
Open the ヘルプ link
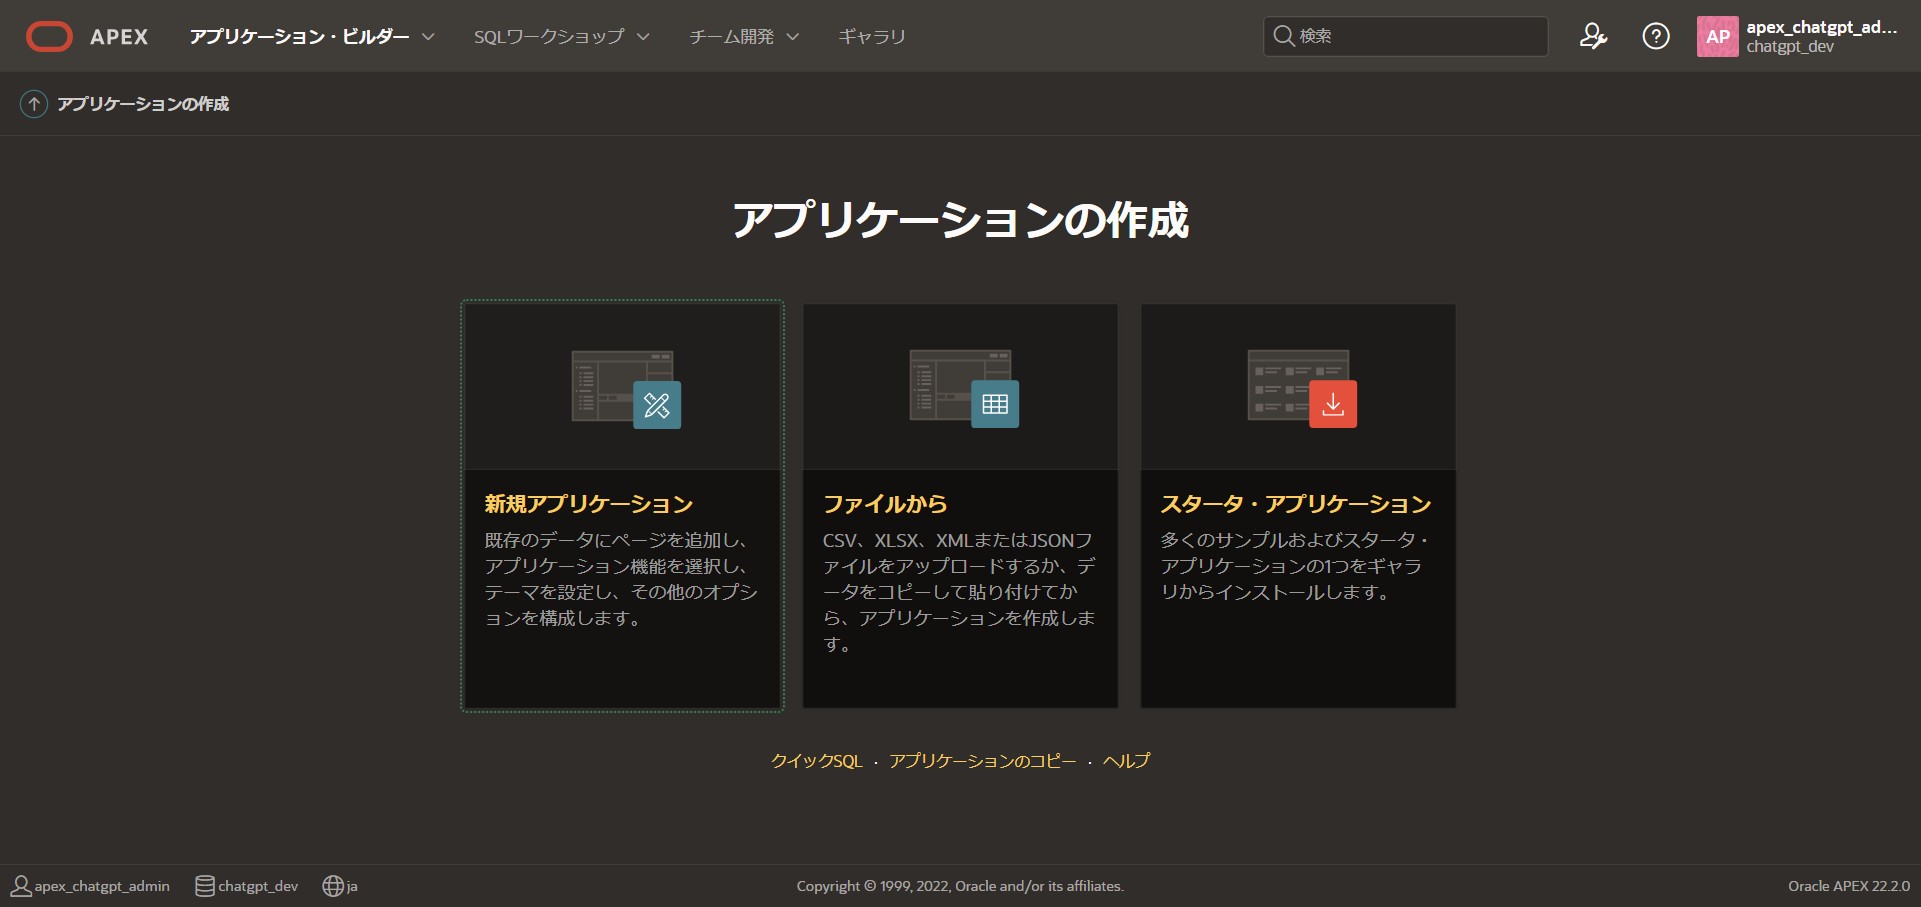1127,761
